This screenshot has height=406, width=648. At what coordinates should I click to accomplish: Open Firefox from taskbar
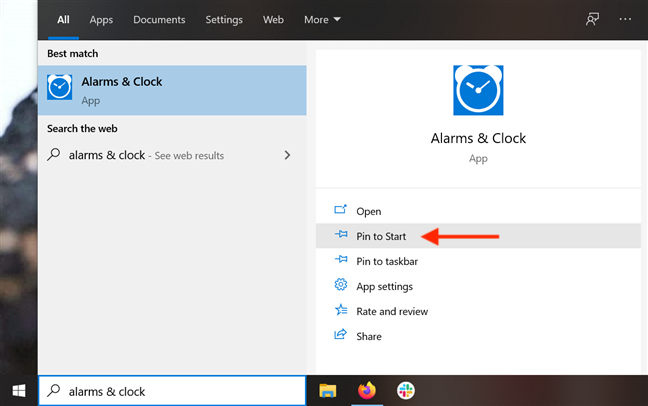(367, 391)
